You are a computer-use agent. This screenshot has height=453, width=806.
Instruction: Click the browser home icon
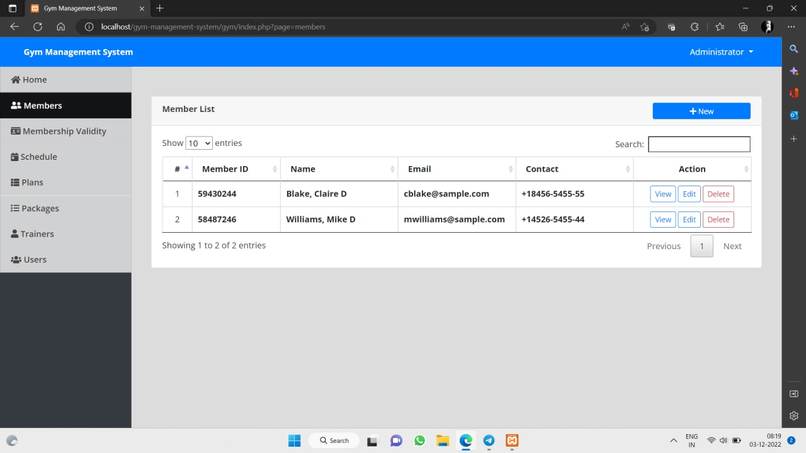(x=61, y=27)
